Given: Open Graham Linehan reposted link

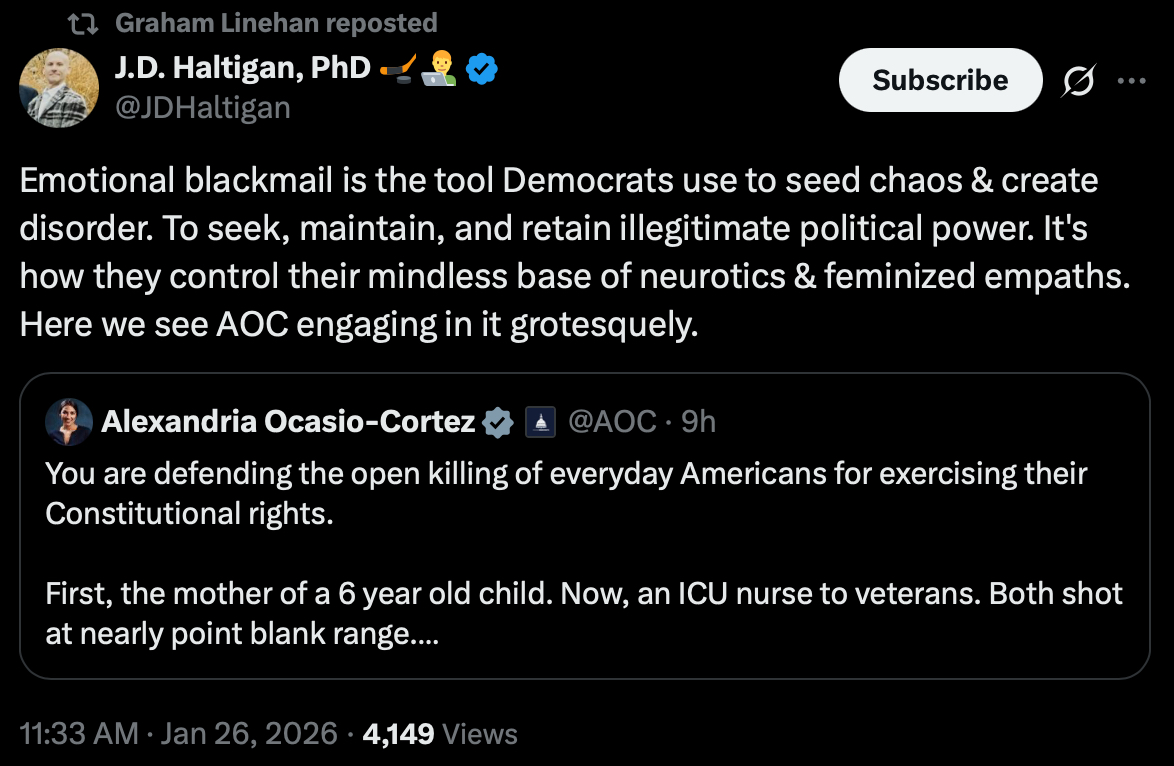Looking at the screenshot, I should 276,23.
